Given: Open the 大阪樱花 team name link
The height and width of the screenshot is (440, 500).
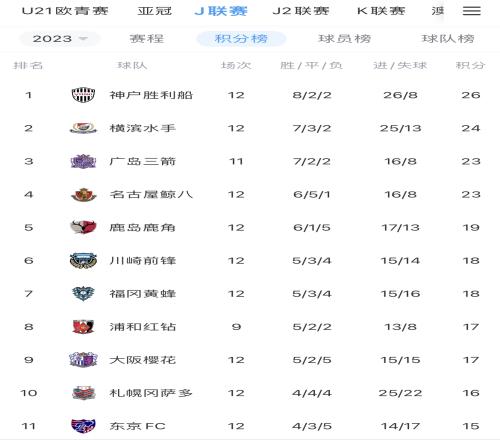Looking at the screenshot, I should [143, 360].
